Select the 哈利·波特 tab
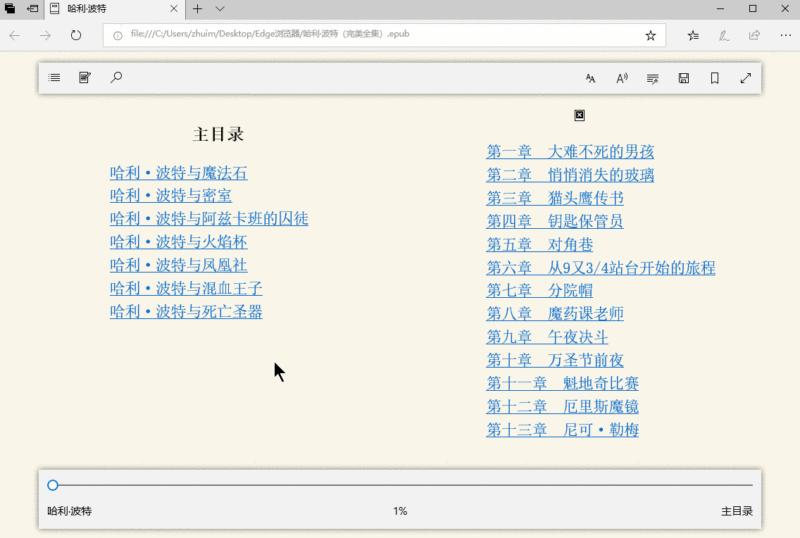800x538 pixels. (114, 9)
